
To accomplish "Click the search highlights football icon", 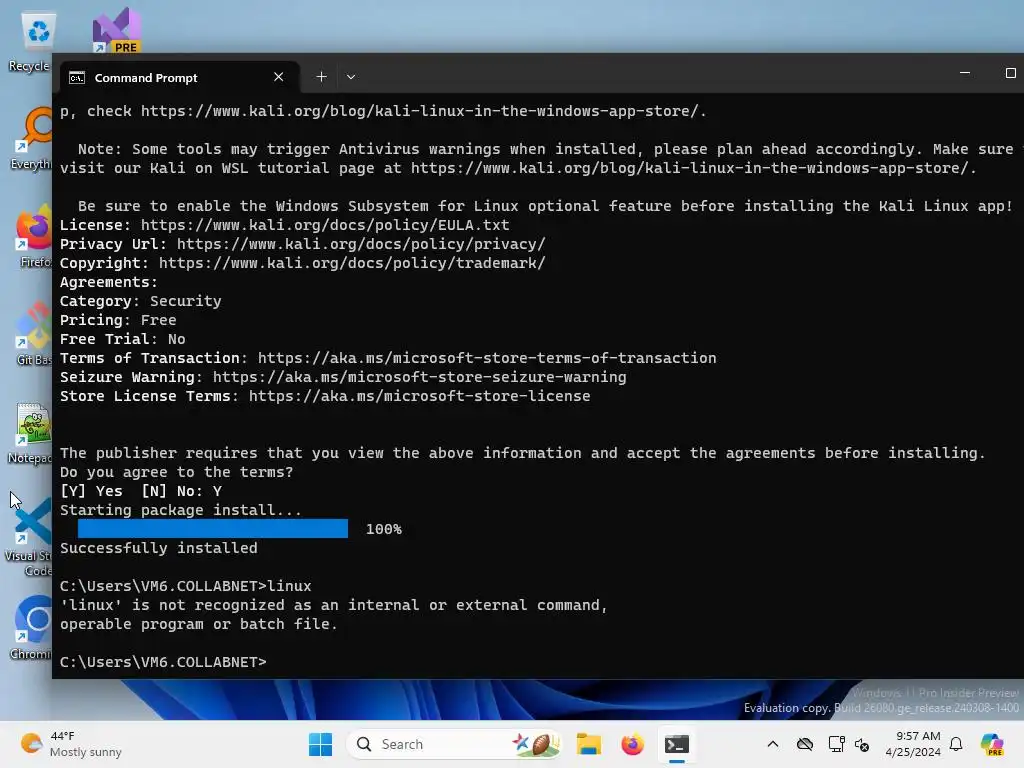I will 536,744.
